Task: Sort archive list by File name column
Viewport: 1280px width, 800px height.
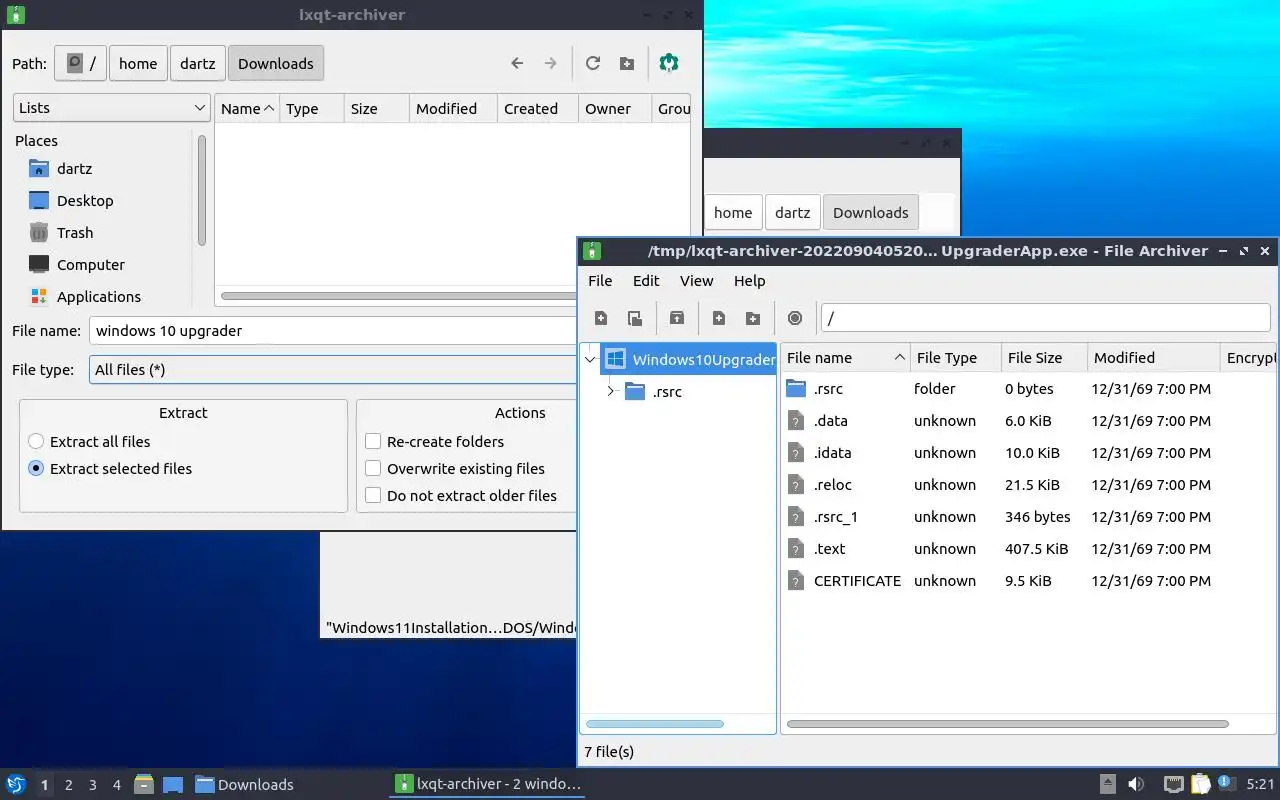Action: [x=845, y=358]
